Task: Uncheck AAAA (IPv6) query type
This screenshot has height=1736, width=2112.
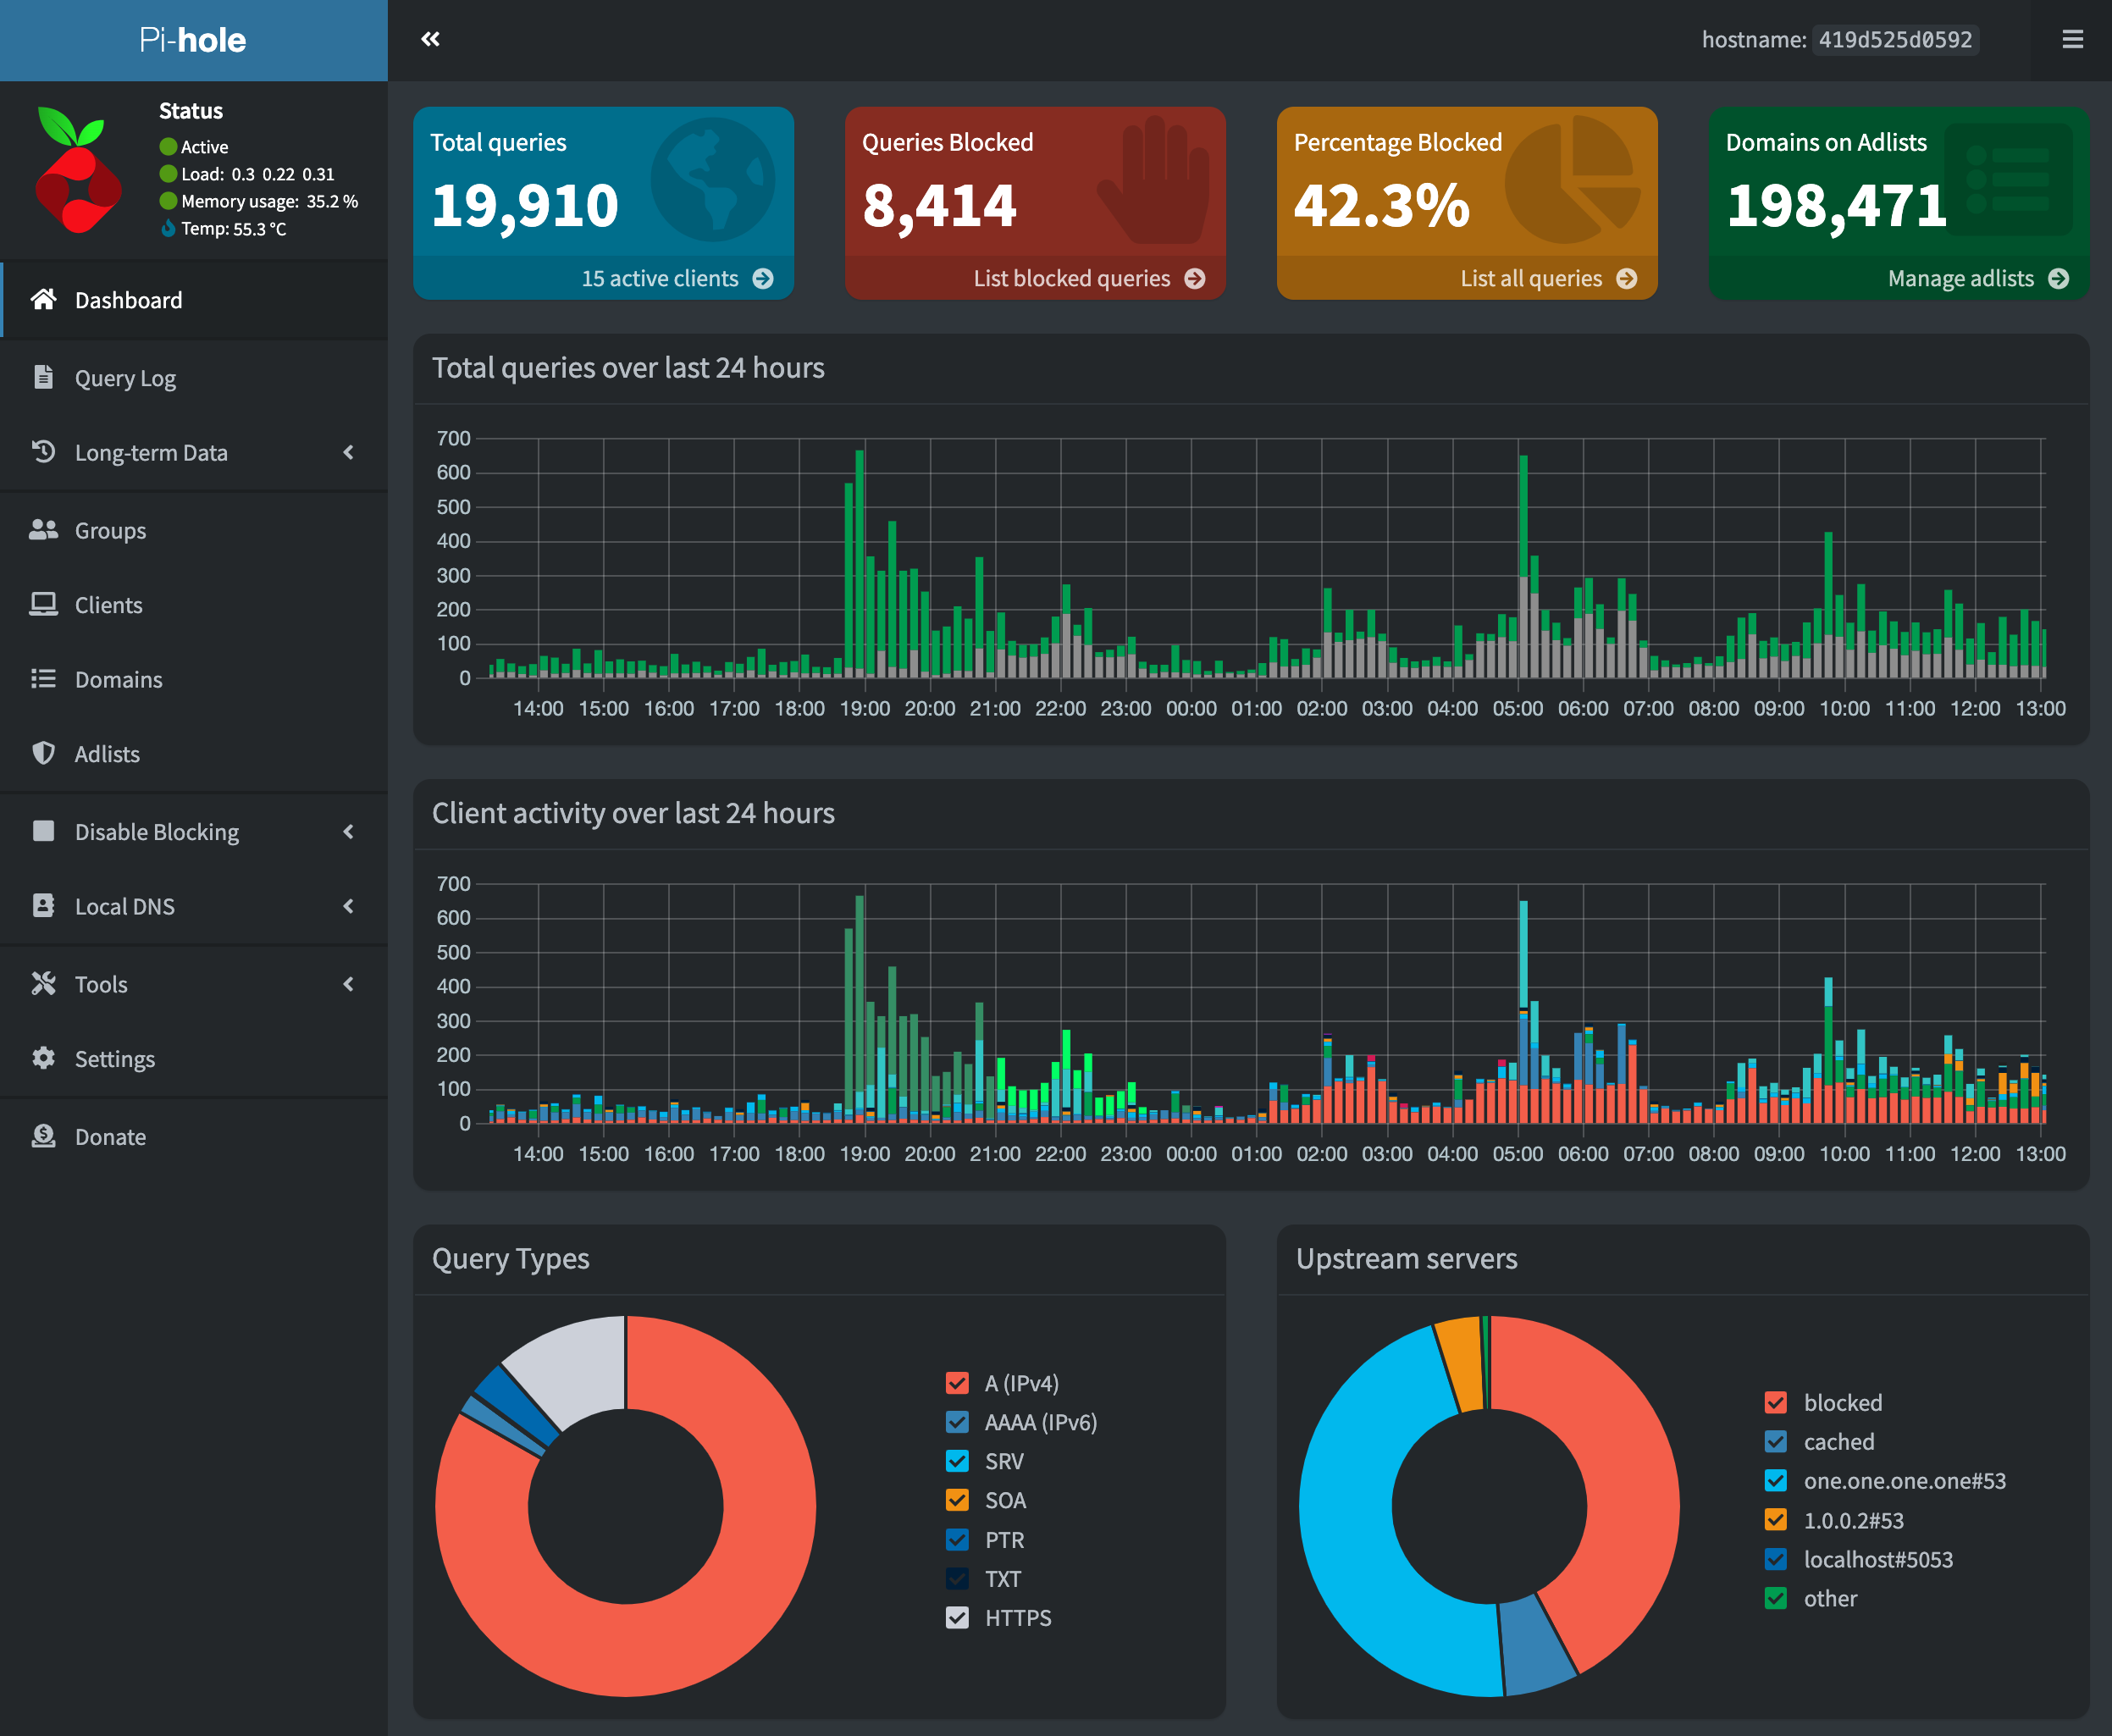Action: pyautogui.click(x=957, y=1422)
